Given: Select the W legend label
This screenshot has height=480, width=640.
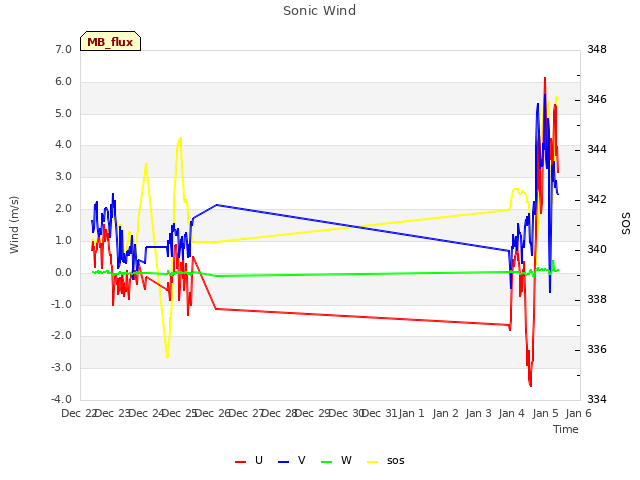Looking at the screenshot, I should (x=346, y=460).
